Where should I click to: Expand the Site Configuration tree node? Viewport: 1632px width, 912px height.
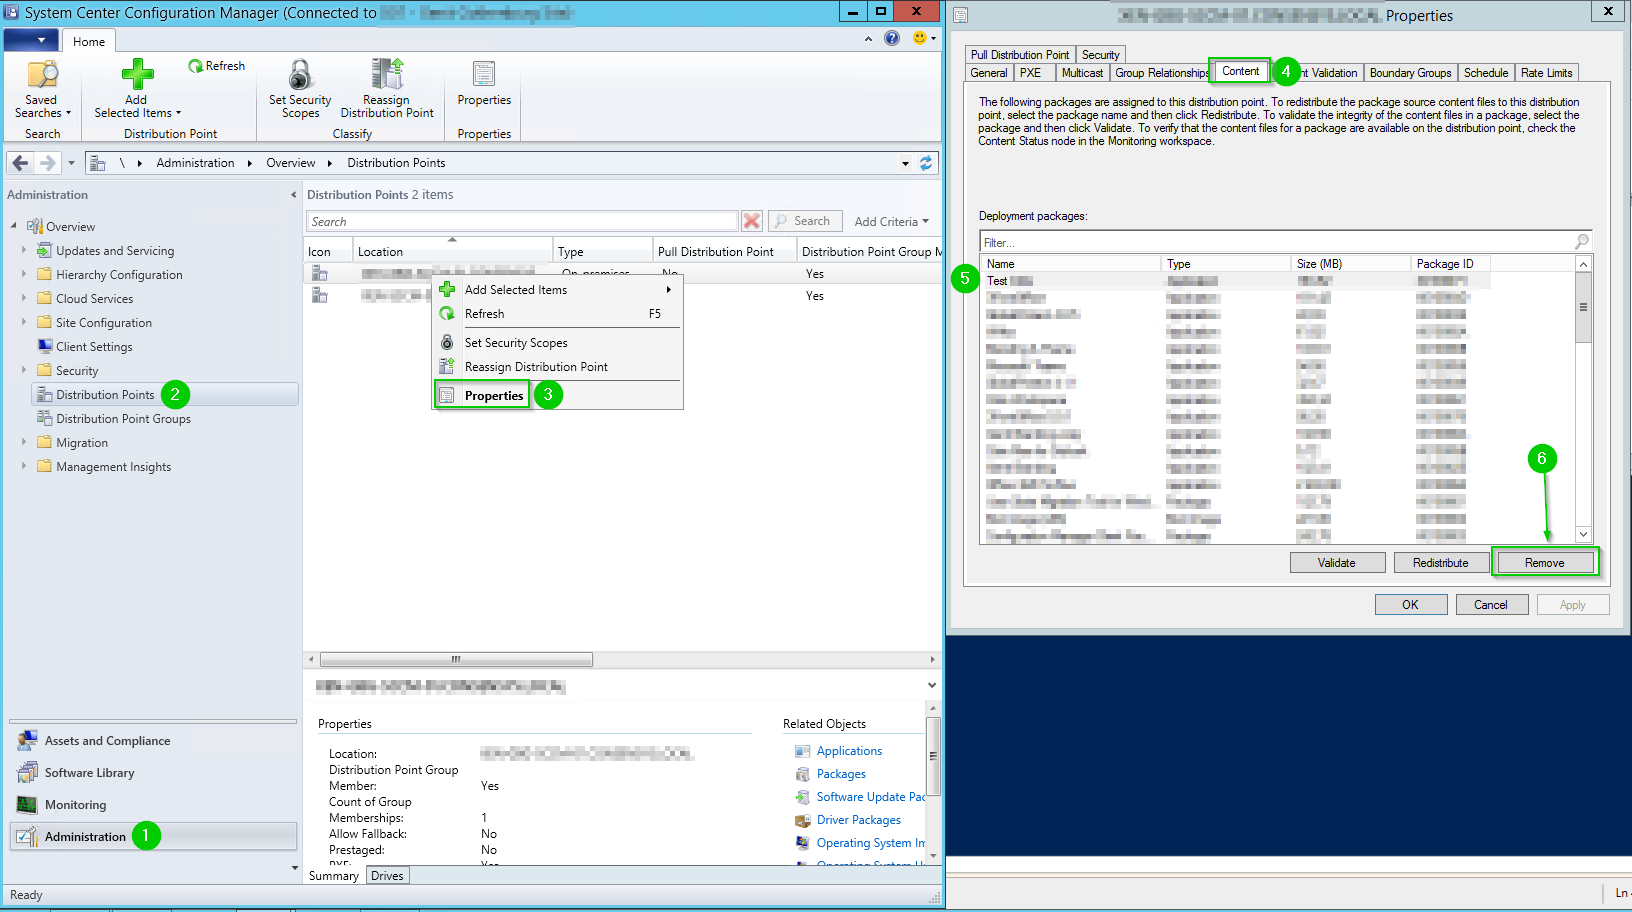tap(24, 322)
